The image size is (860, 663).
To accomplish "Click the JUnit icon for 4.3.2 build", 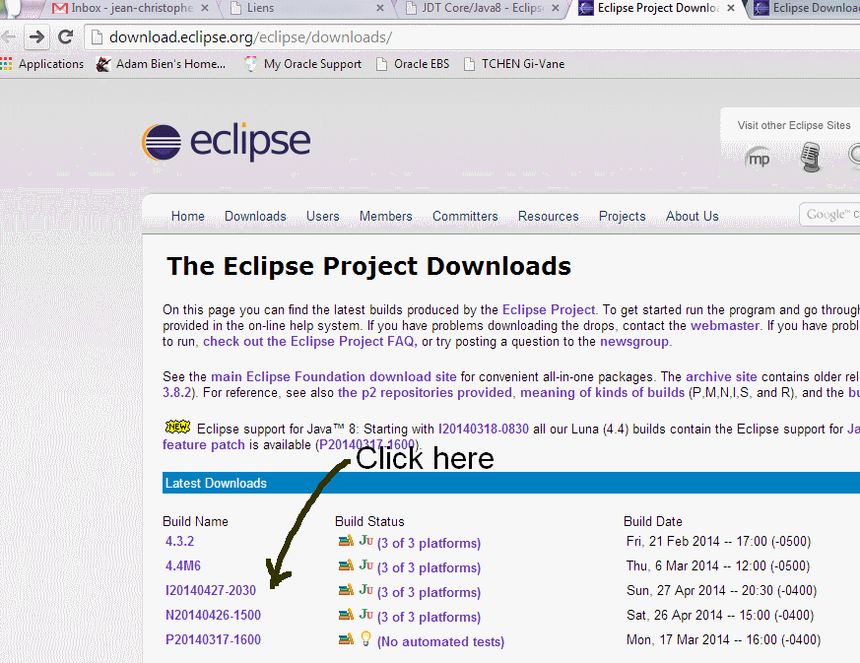I will (366, 542).
